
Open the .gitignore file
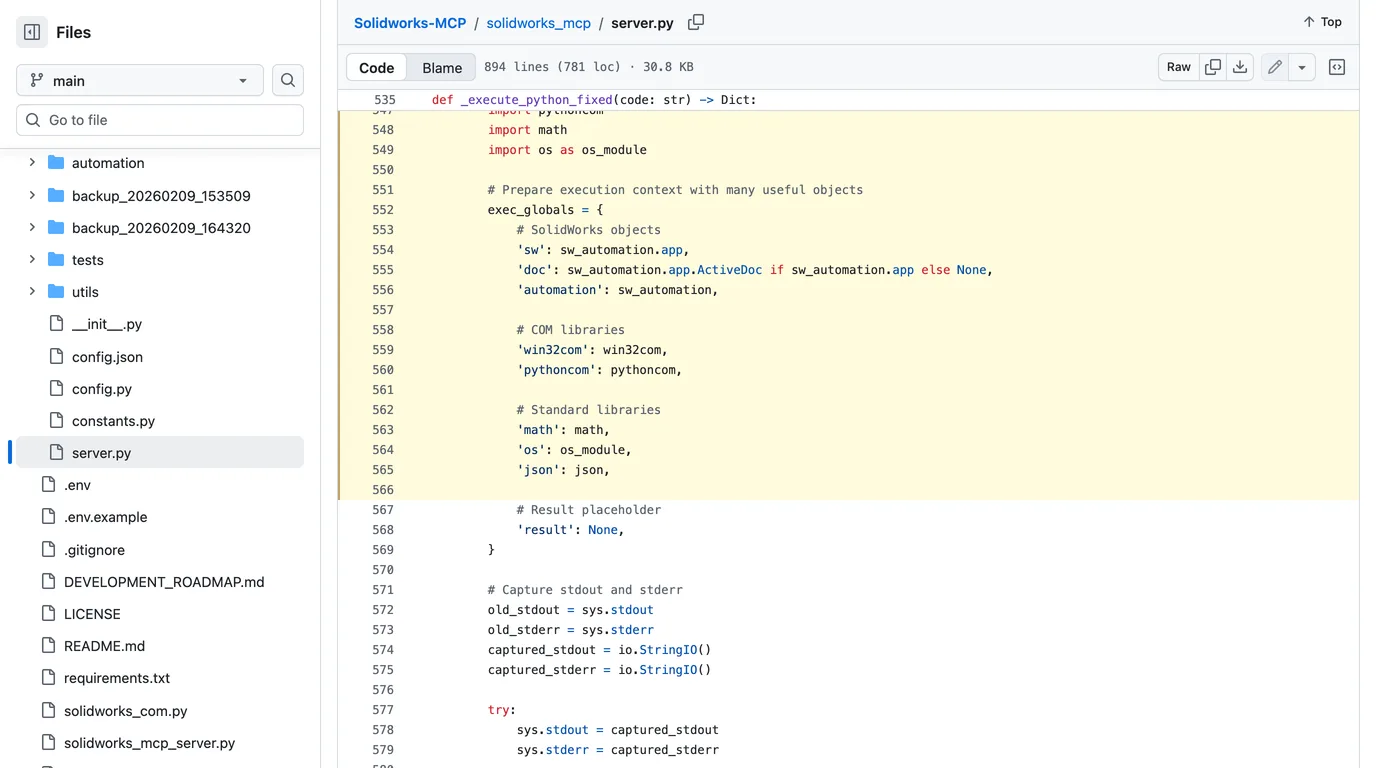(x=94, y=550)
